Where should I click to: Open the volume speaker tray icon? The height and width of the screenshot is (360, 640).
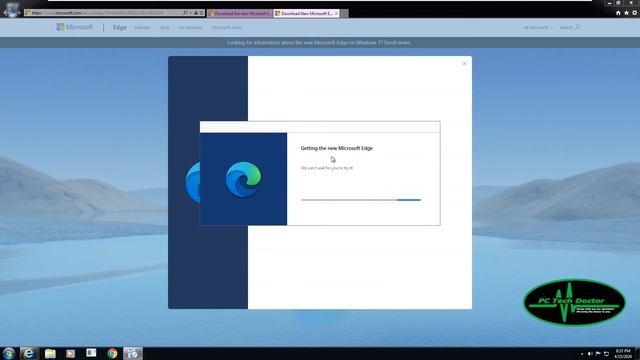pos(590,353)
